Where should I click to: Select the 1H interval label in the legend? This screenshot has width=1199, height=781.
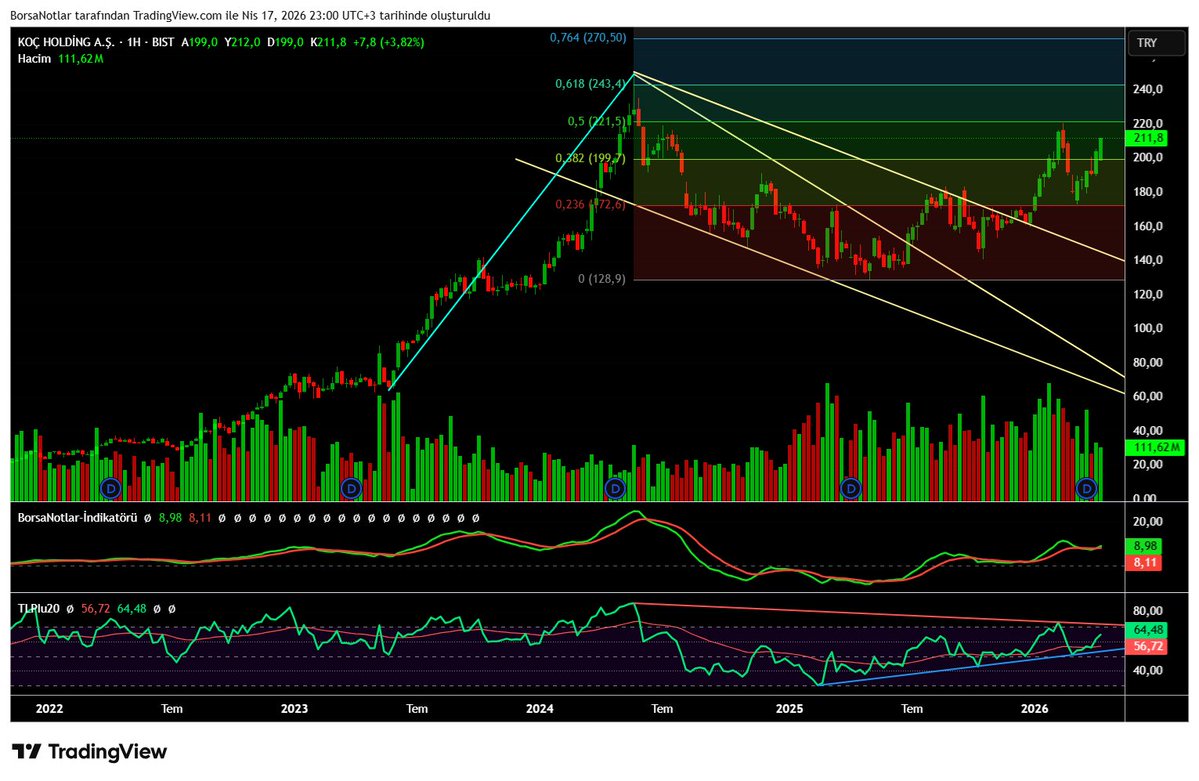point(135,42)
